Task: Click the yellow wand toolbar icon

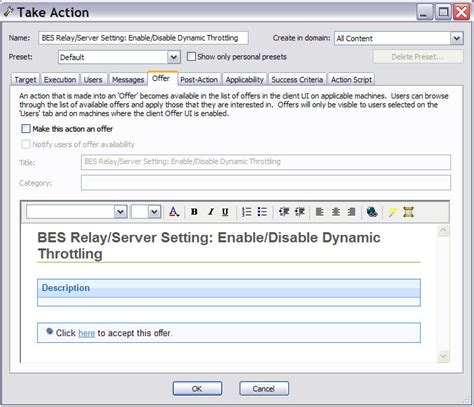Action: click(392, 212)
